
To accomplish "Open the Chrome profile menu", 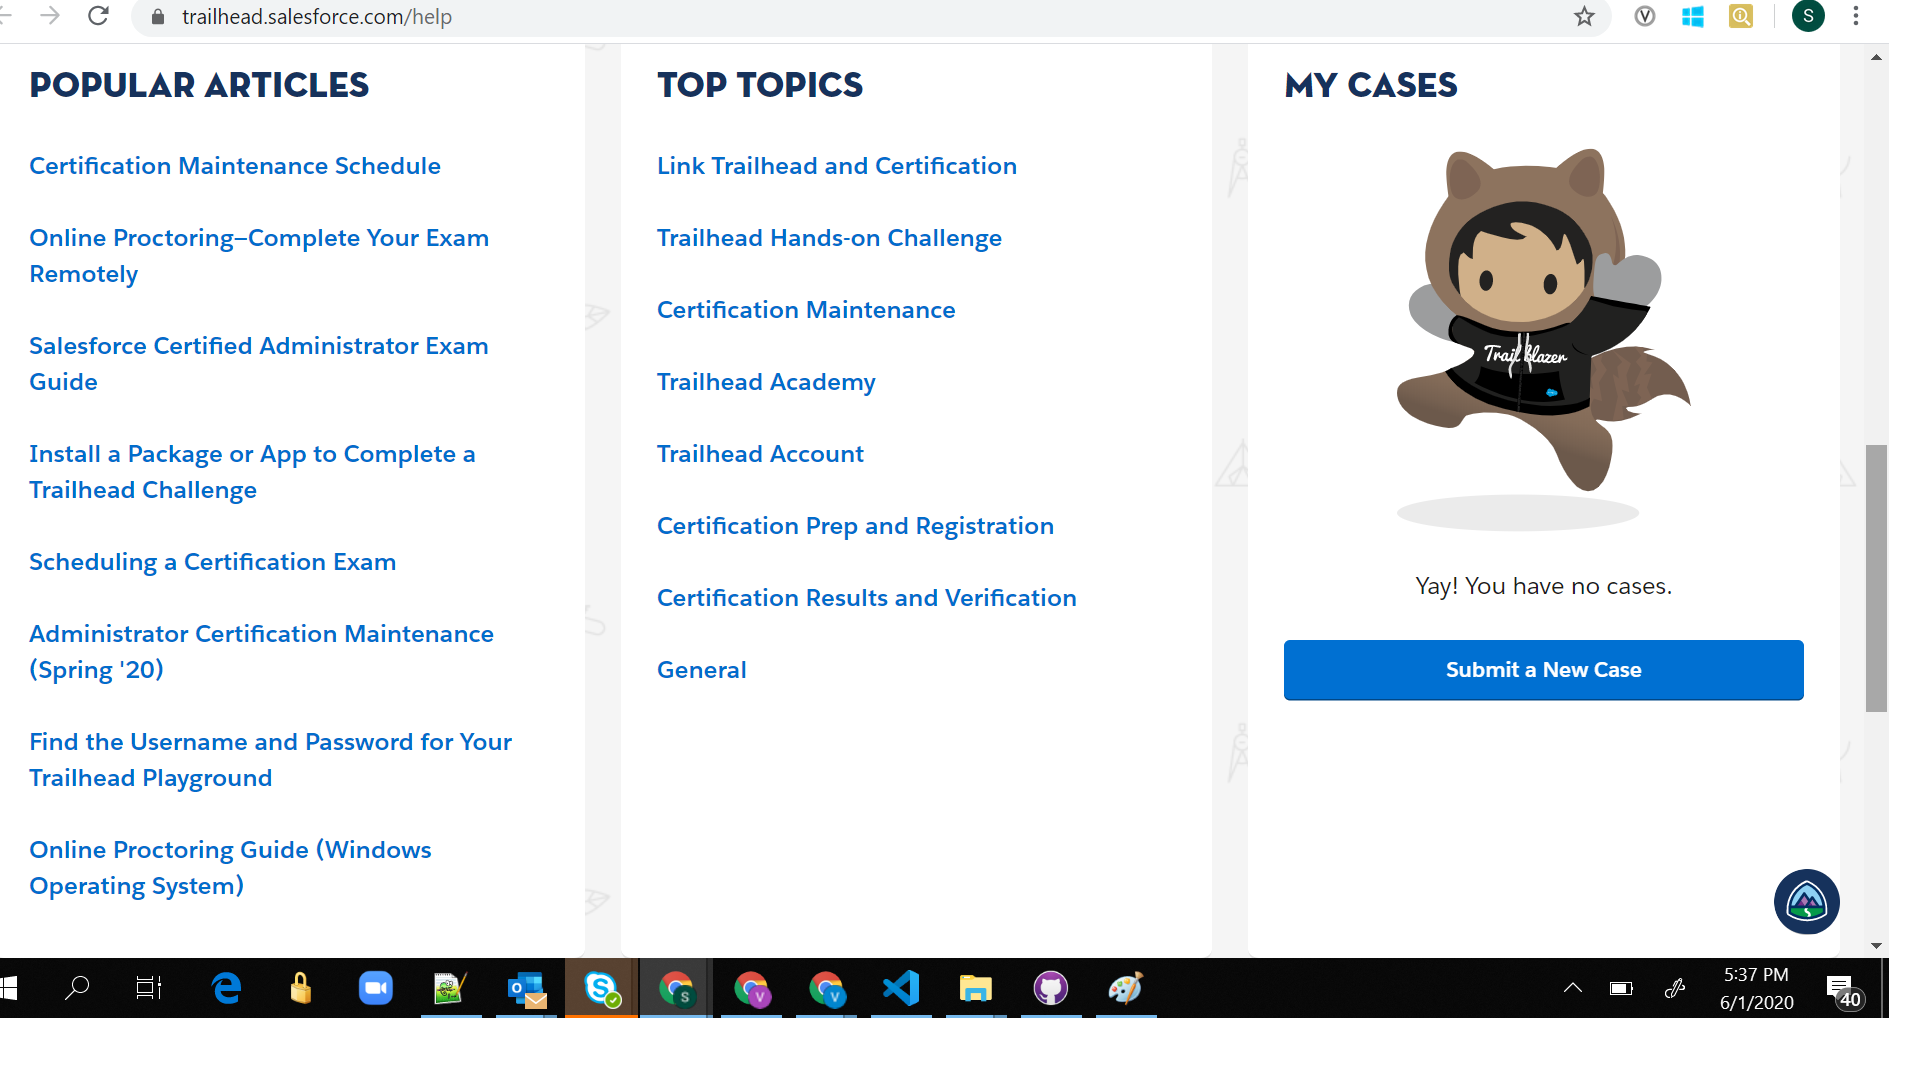I will [1809, 16].
